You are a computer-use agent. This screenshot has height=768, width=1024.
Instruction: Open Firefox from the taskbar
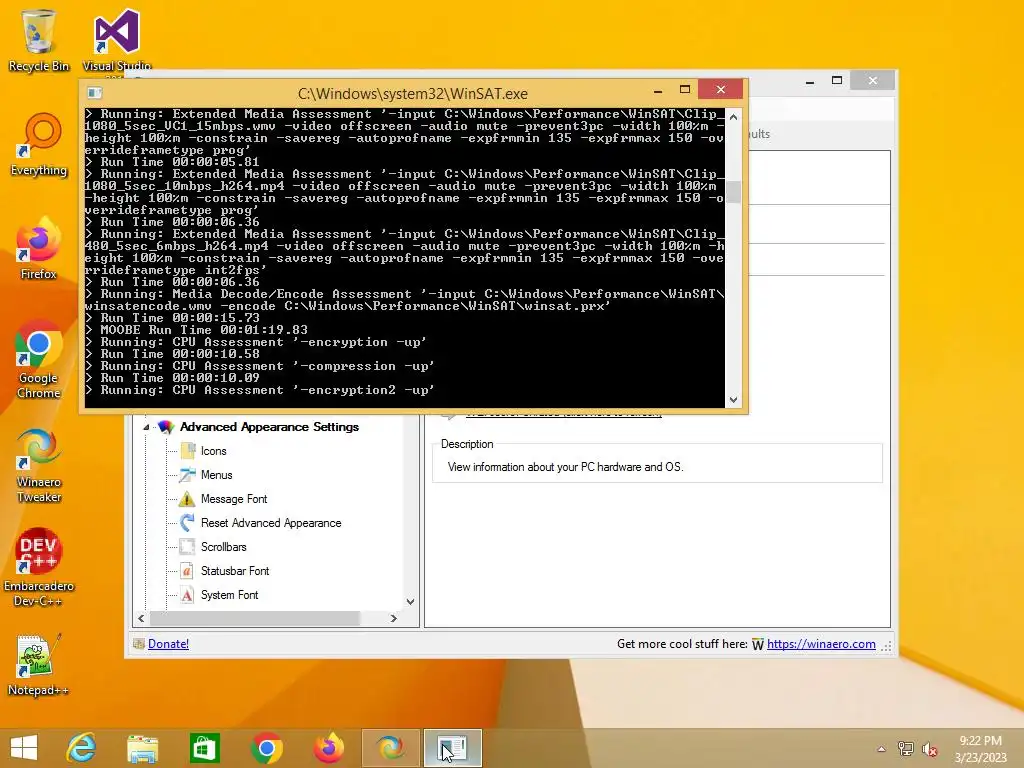tap(328, 748)
